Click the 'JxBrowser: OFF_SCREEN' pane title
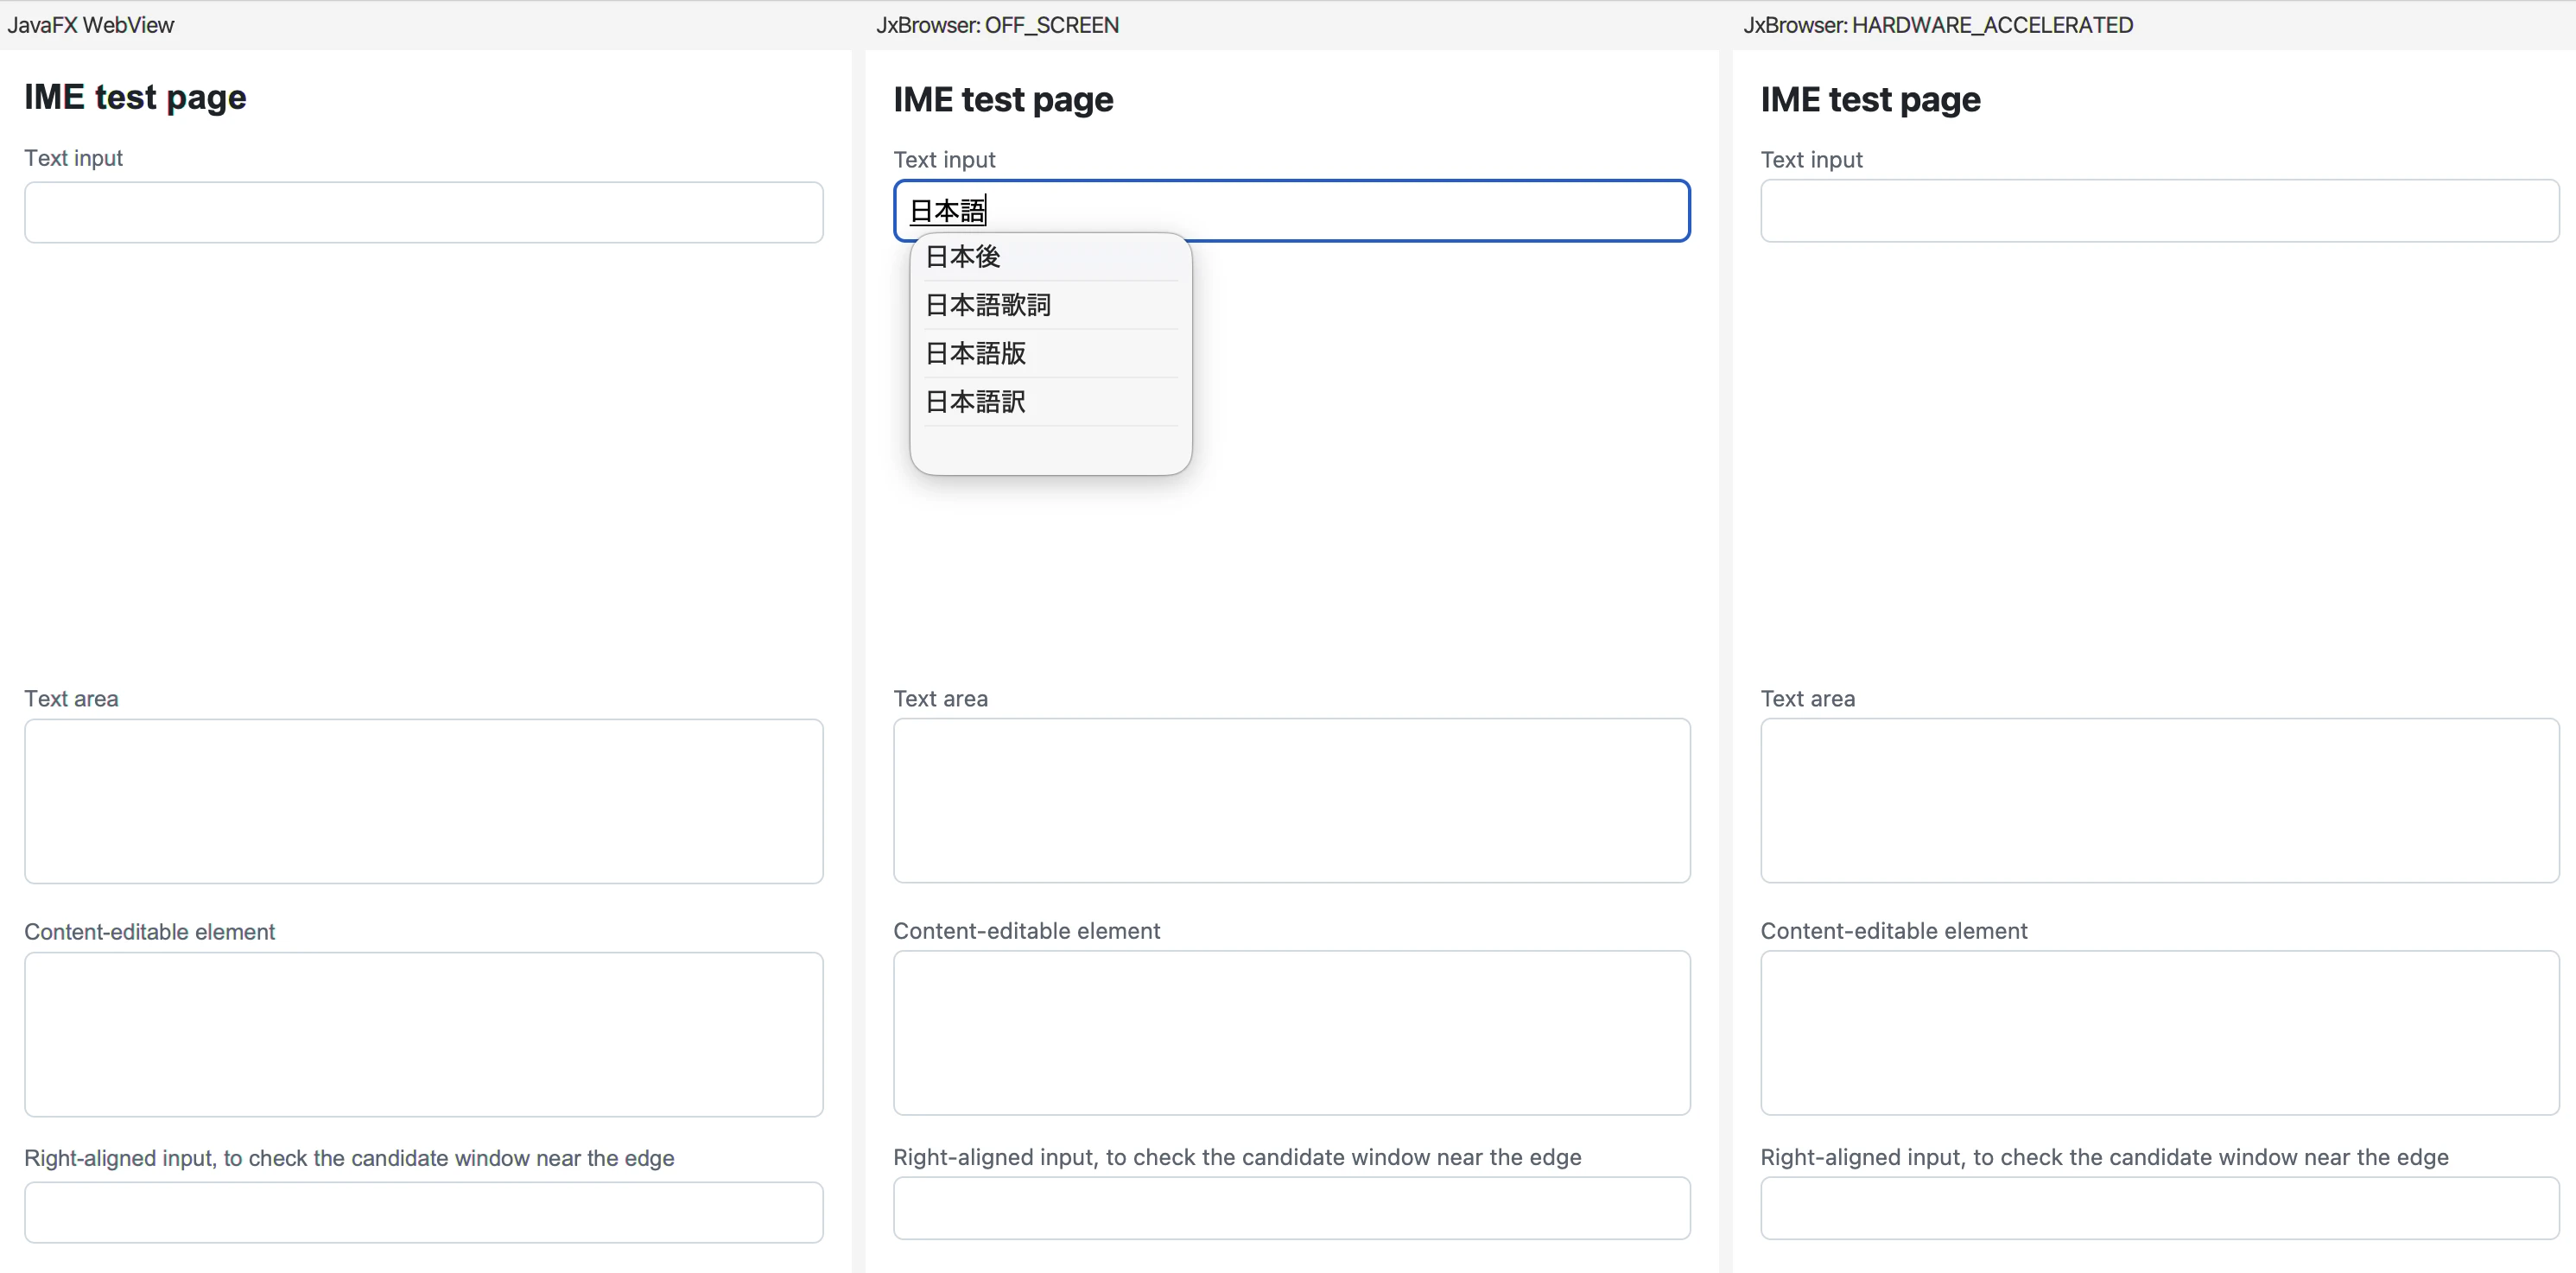 pos(997,25)
